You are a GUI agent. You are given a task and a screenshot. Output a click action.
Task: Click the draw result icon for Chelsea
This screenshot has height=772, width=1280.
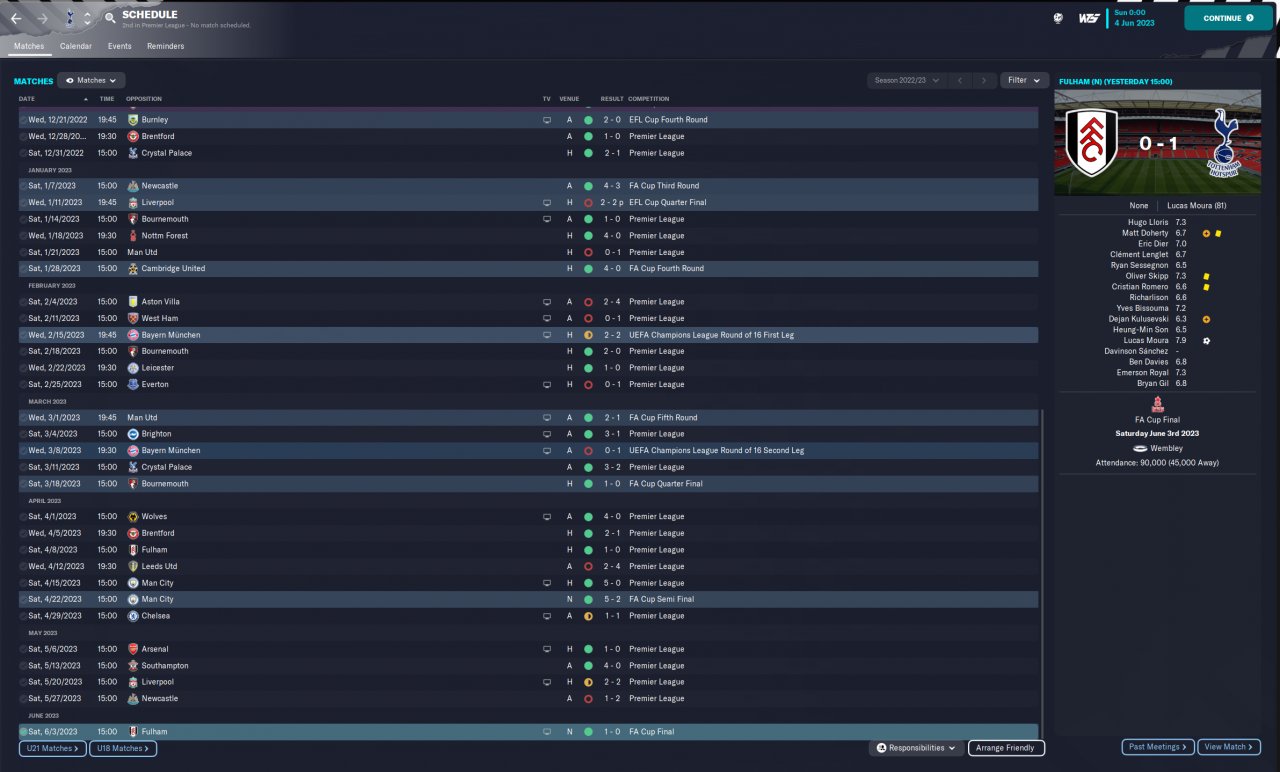588,616
